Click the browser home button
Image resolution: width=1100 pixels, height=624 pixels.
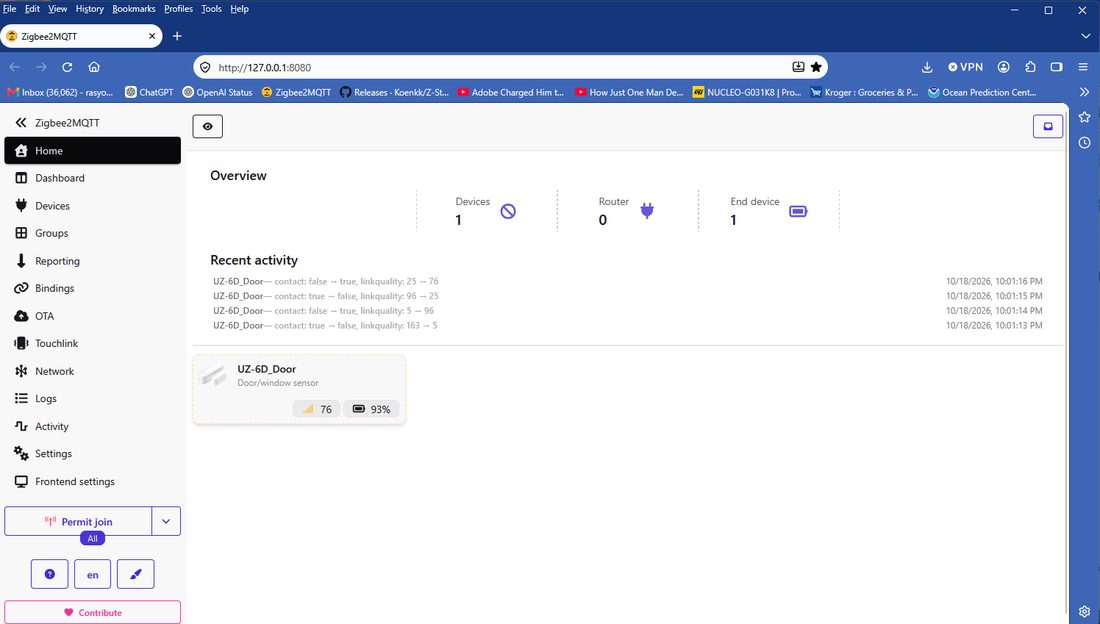94,67
